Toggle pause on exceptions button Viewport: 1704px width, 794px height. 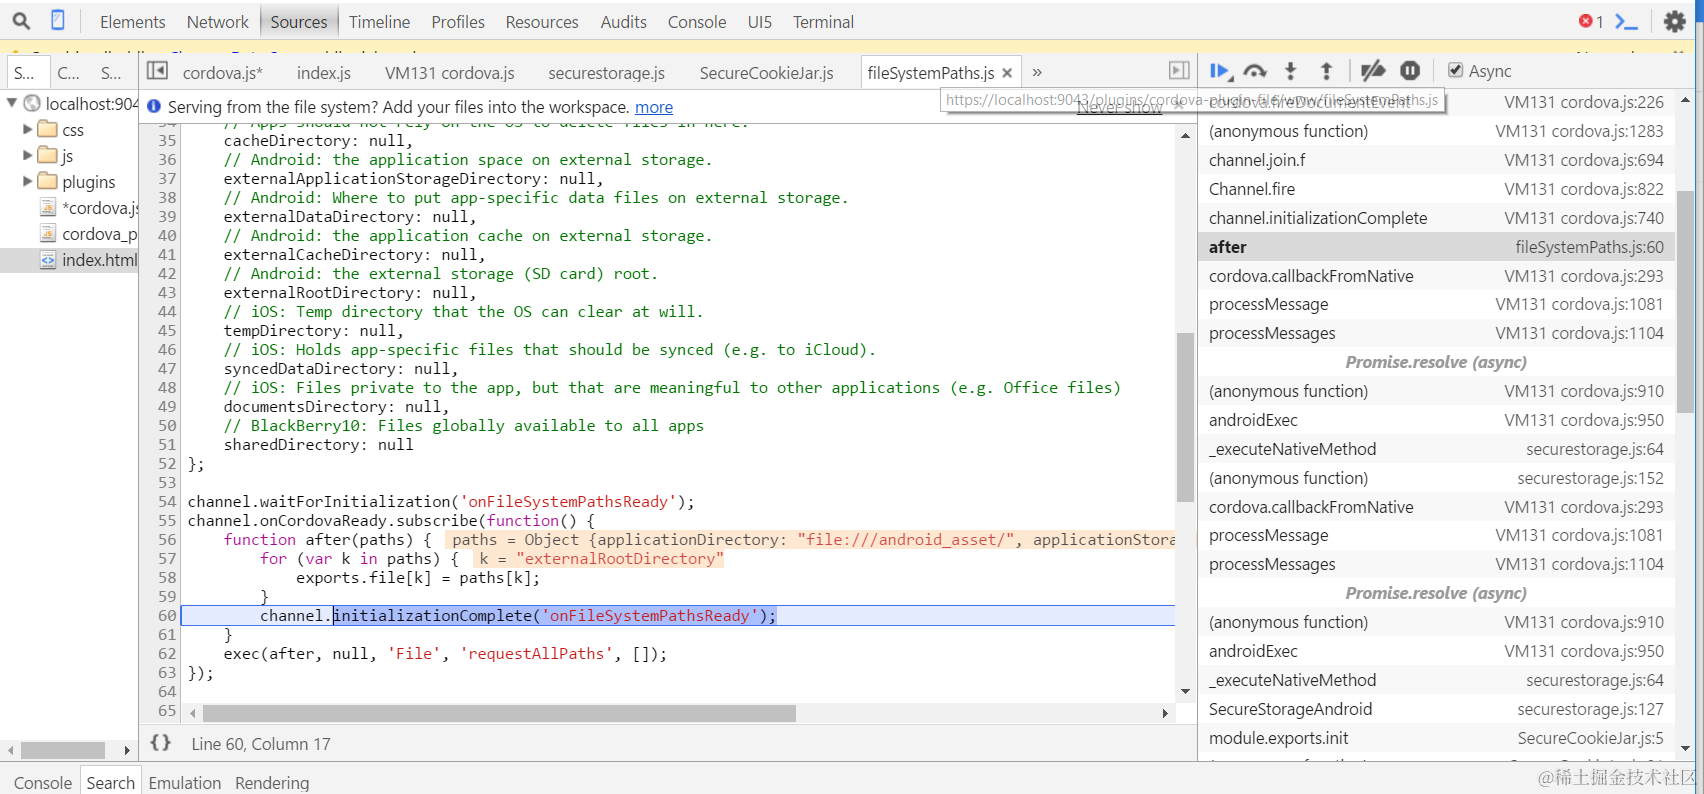click(x=1410, y=71)
